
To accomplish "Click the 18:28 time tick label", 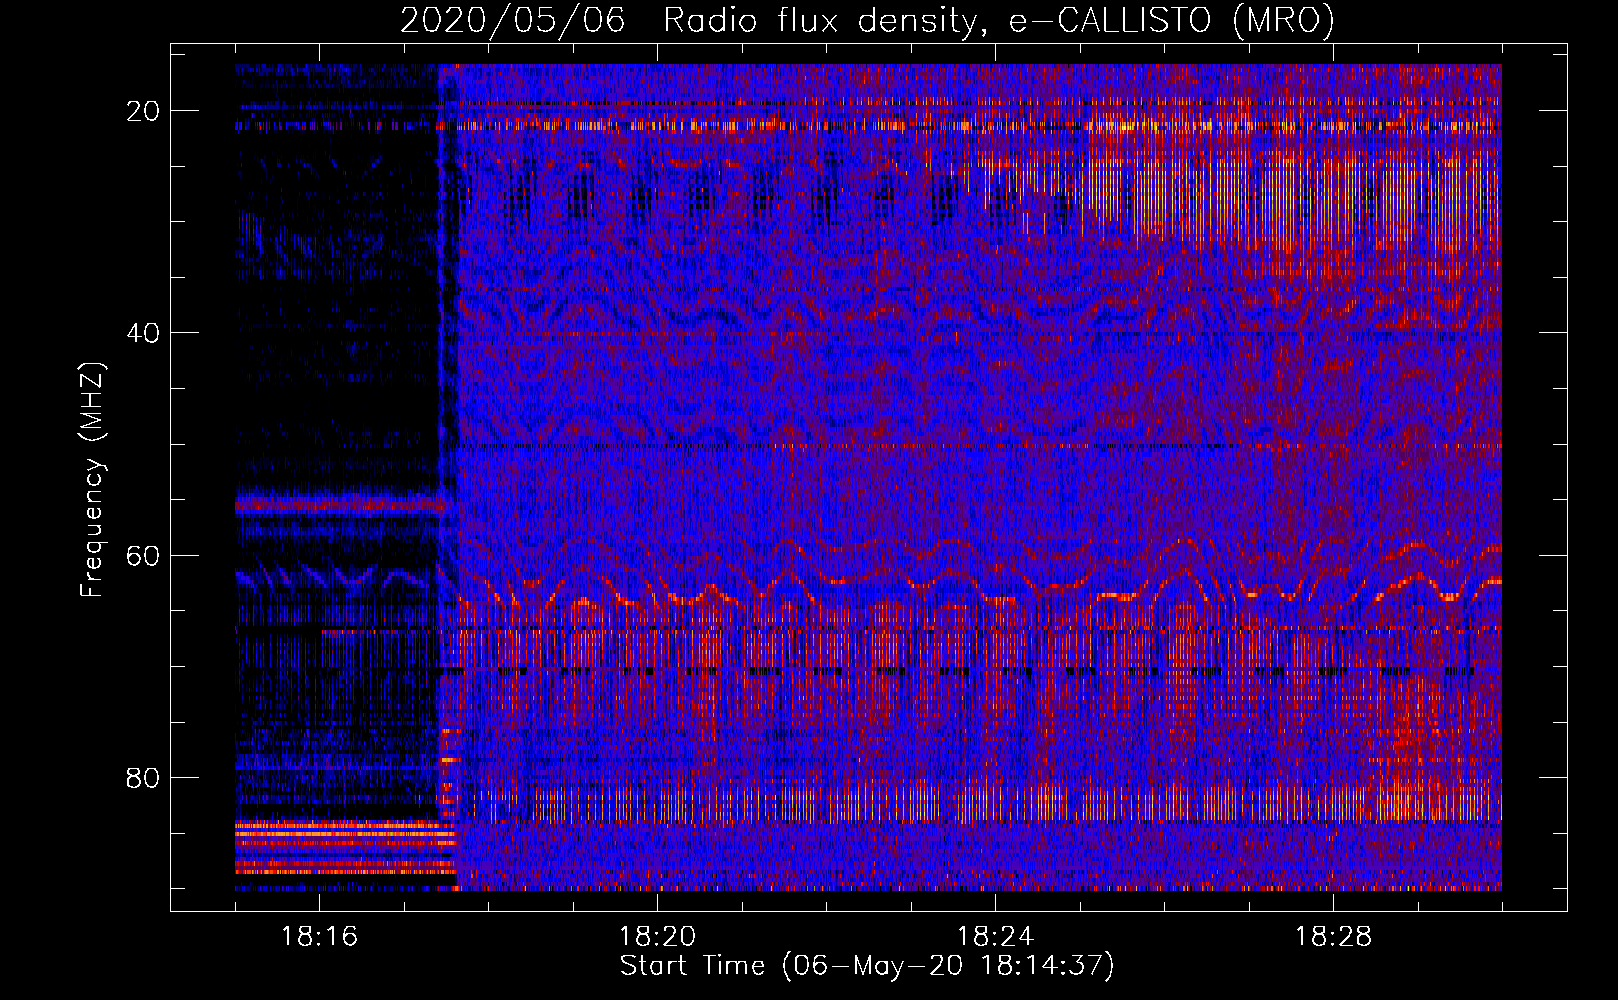I will click(x=1333, y=937).
